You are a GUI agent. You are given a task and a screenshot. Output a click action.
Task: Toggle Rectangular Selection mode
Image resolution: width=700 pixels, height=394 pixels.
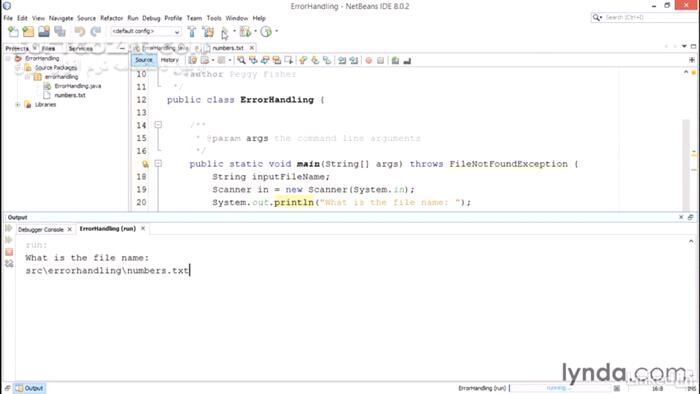tap(288, 60)
